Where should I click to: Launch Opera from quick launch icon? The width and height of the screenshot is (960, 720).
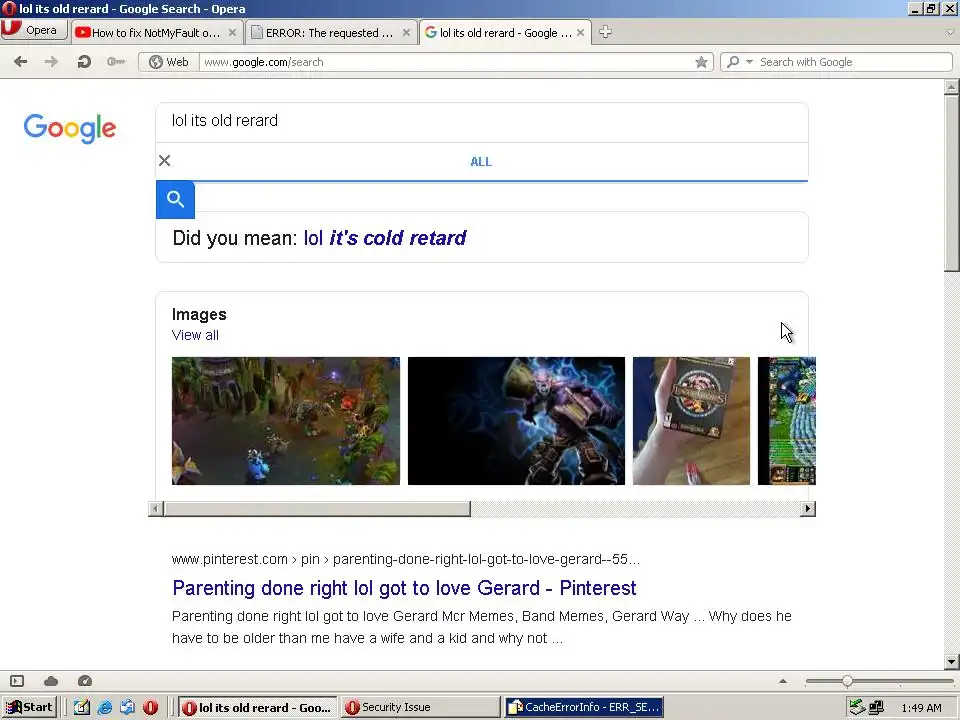(x=150, y=707)
